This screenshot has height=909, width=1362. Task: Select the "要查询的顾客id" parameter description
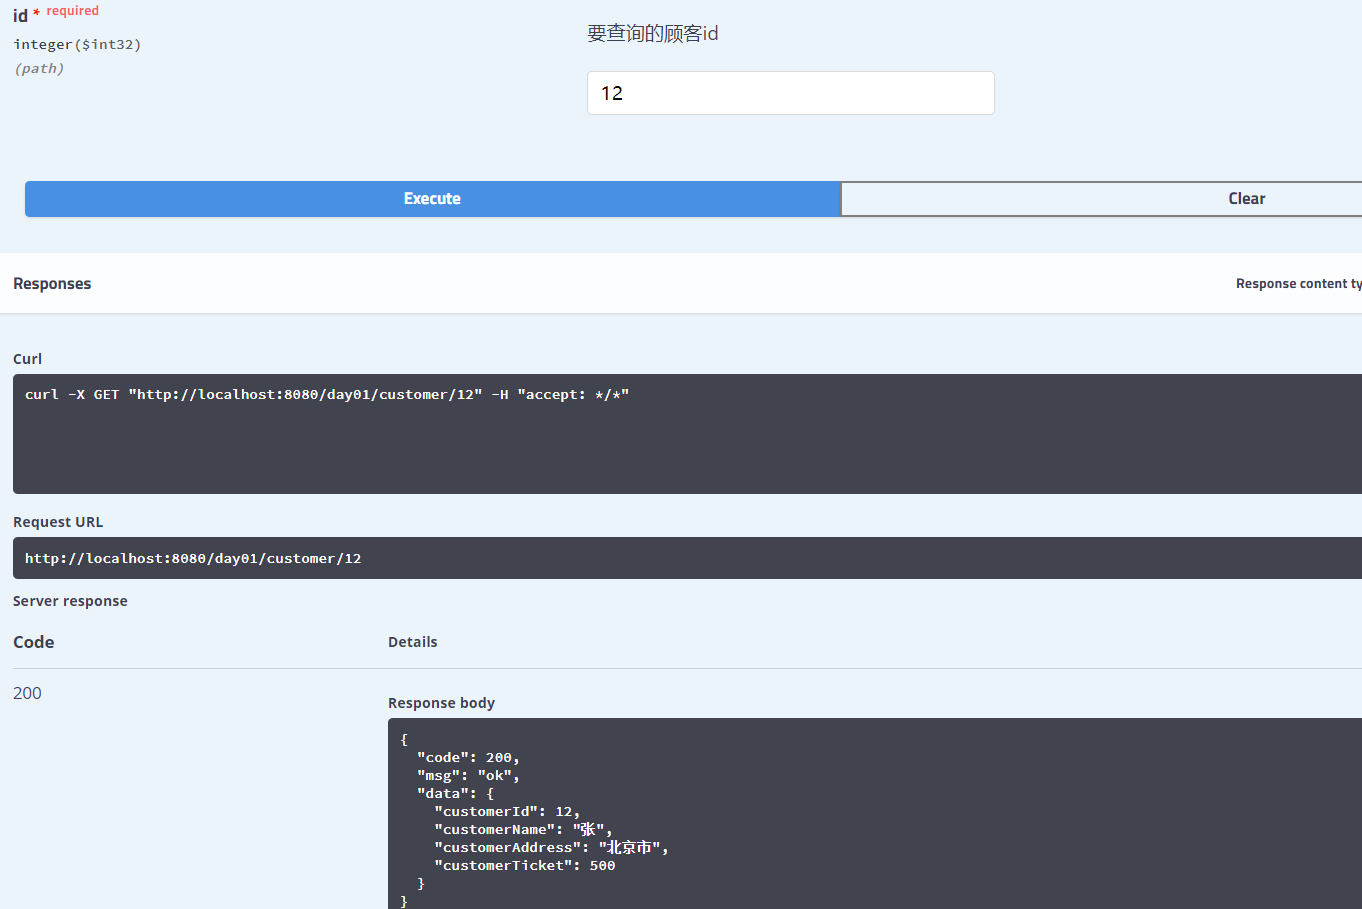pyautogui.click(x=652, y=33)
